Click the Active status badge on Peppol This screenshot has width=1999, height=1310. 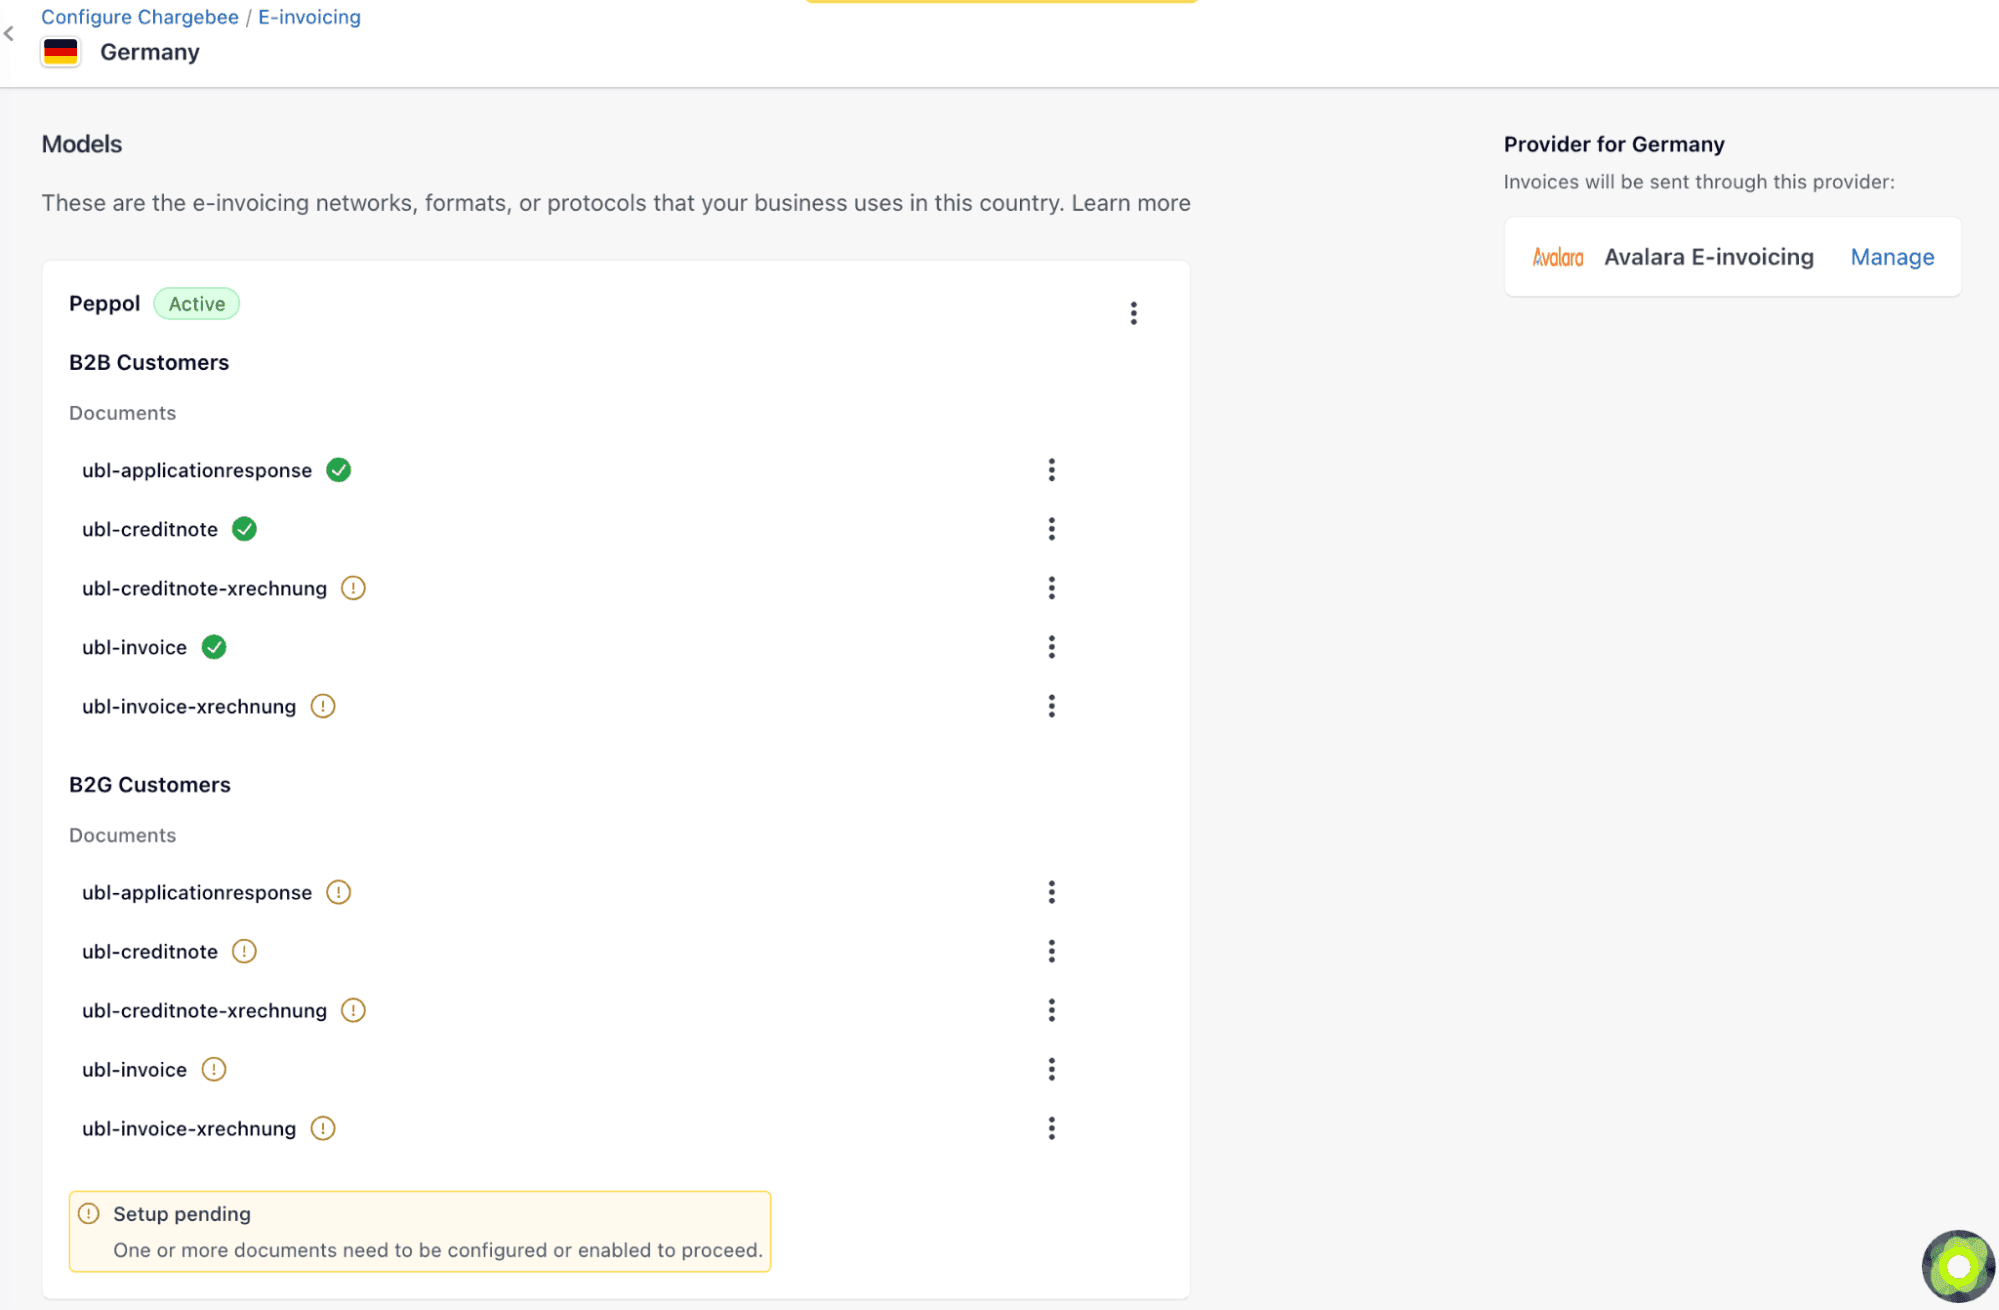tap(196, 304)
